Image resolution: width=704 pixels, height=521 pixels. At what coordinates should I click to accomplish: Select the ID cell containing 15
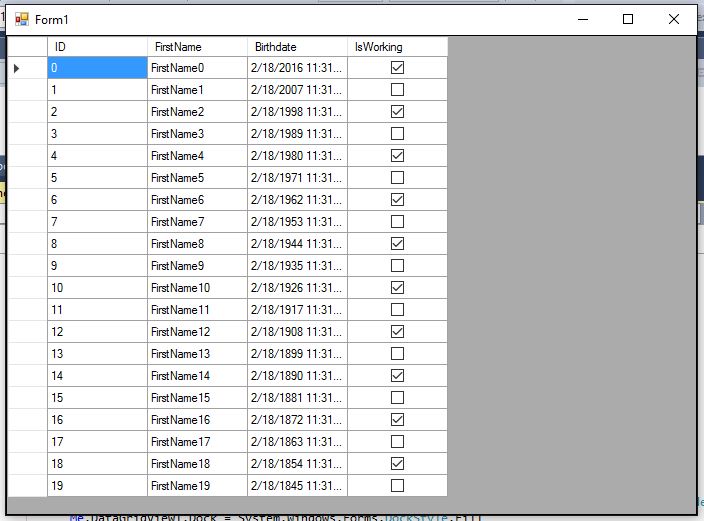pos(97,398)
